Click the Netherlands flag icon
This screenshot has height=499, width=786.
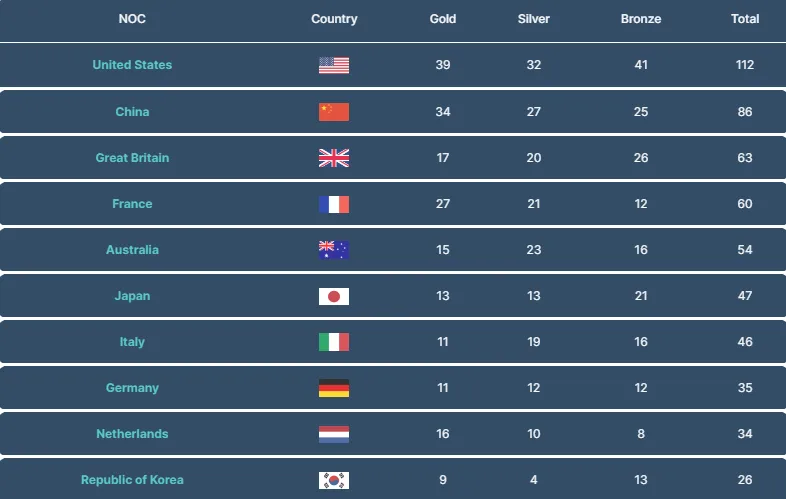coord(334,434)
